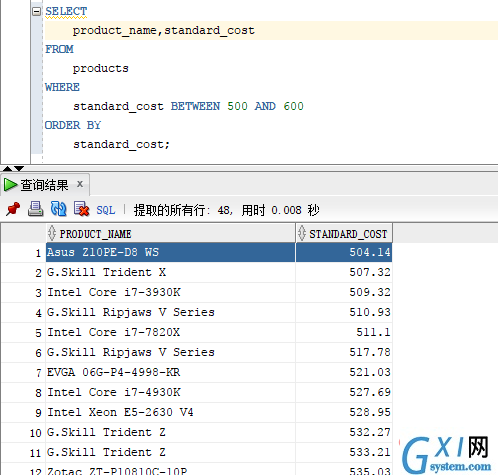Click the green run icon on results tab
This screenshot has height=475, width=498.
10,185
